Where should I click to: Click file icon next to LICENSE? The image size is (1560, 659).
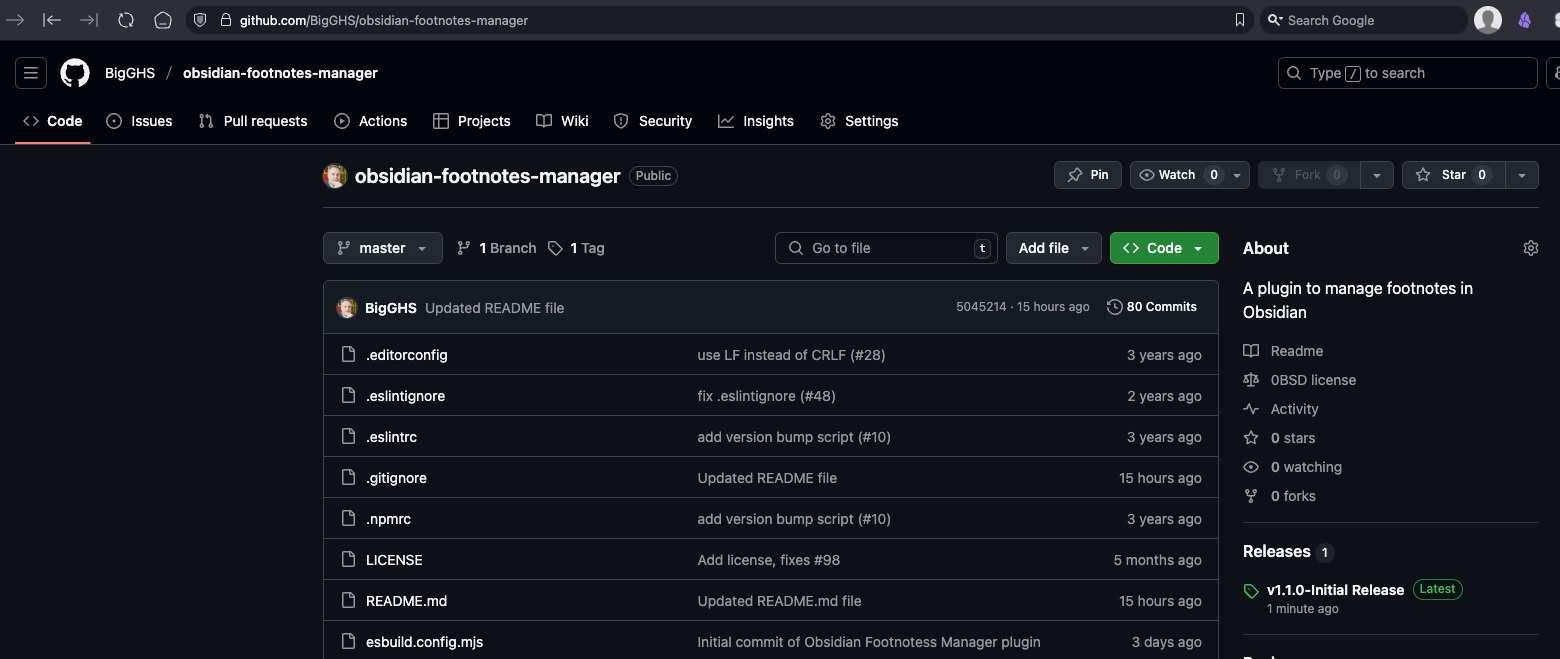pyautogui.click(x=348, y=560)
